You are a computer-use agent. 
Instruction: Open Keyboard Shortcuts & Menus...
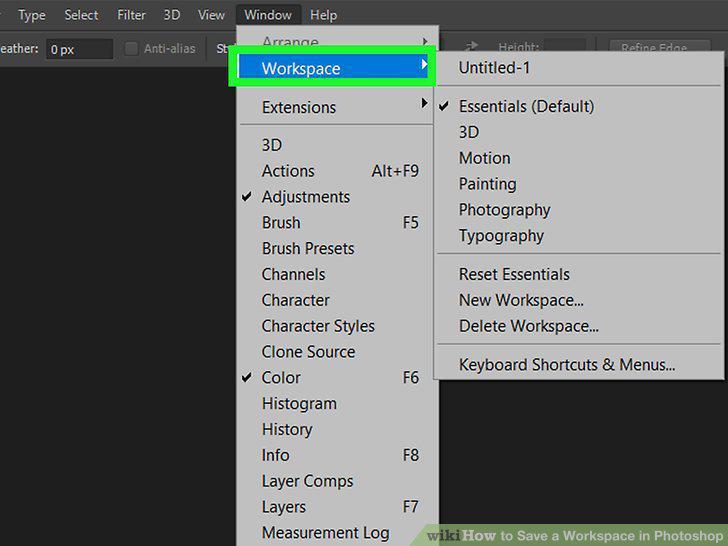click(579, 365)
